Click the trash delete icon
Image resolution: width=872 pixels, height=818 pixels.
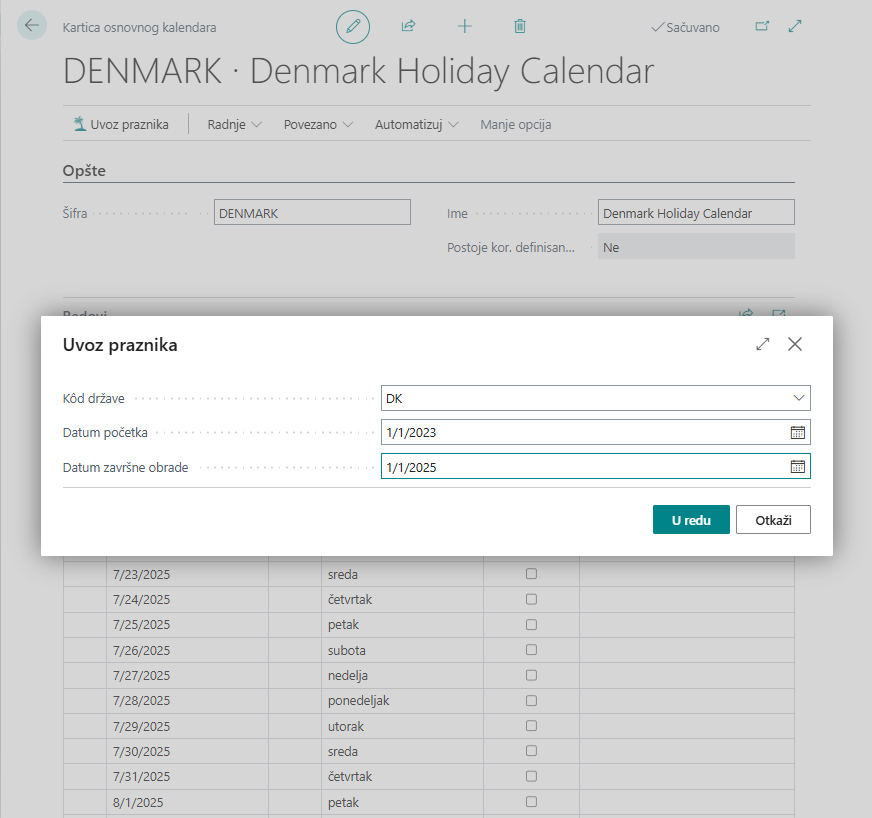click(x=520, y=27)
